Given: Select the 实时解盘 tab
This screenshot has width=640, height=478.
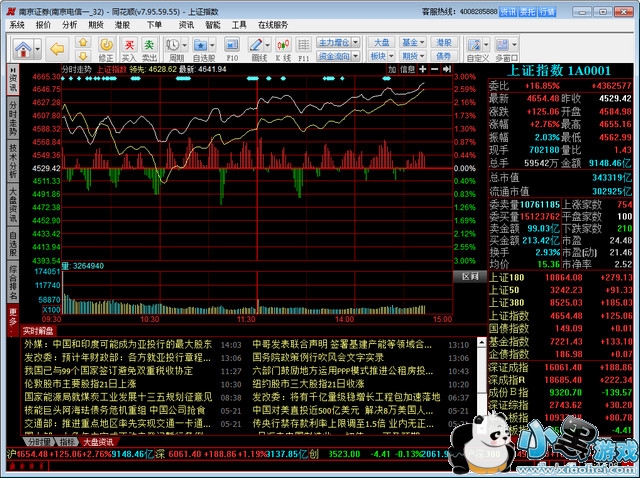Looking at the screenshot, I should [x=38, y=331].
